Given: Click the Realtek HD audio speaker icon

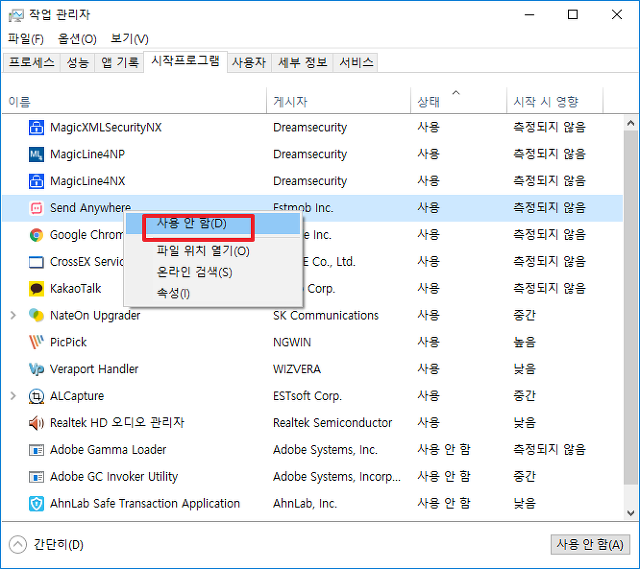Looking at the screenshot, I should tap(36, 423).
